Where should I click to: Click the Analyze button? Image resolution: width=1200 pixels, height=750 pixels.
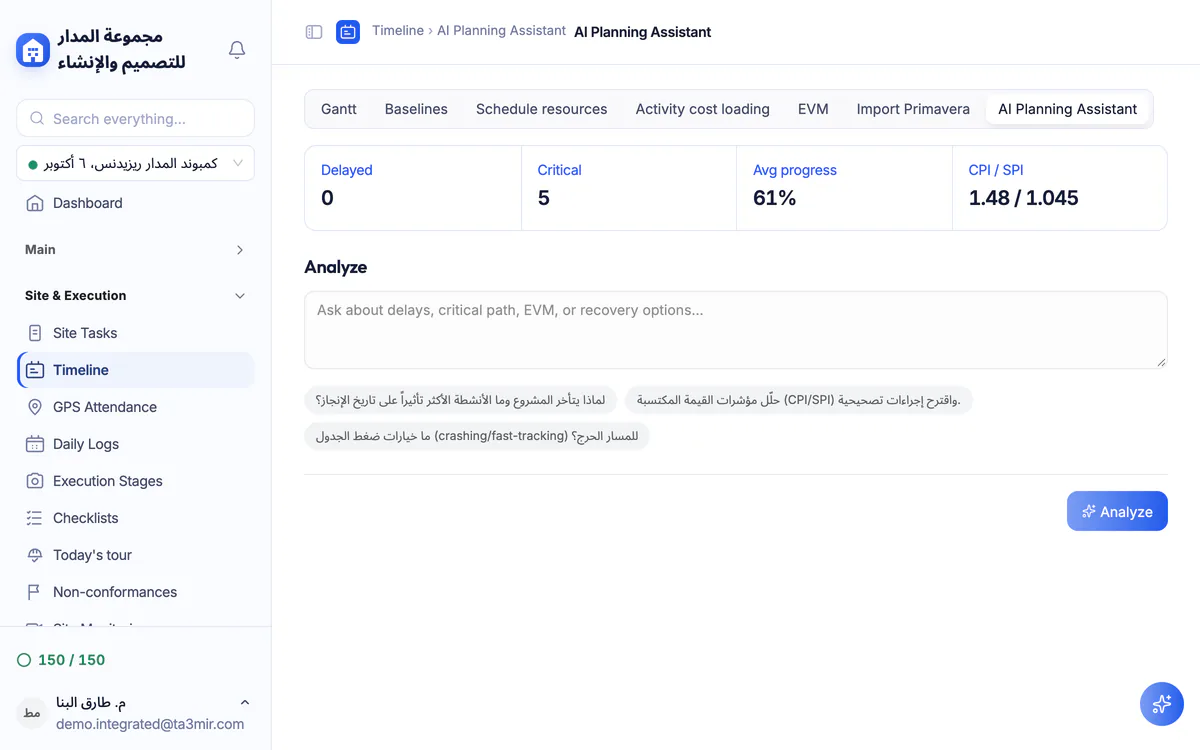point(1117,511)
